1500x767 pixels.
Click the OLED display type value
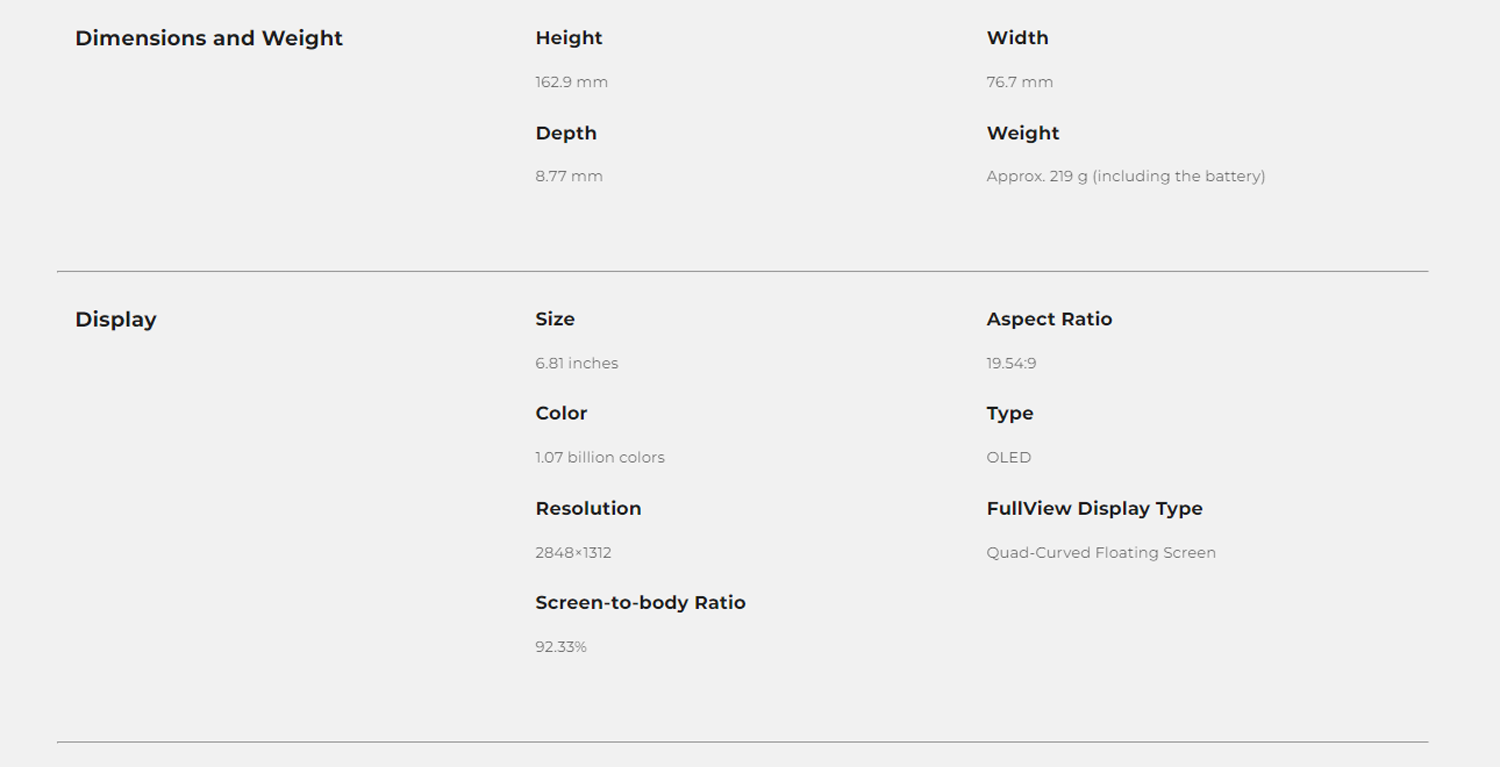click(x=1008, y=457)
